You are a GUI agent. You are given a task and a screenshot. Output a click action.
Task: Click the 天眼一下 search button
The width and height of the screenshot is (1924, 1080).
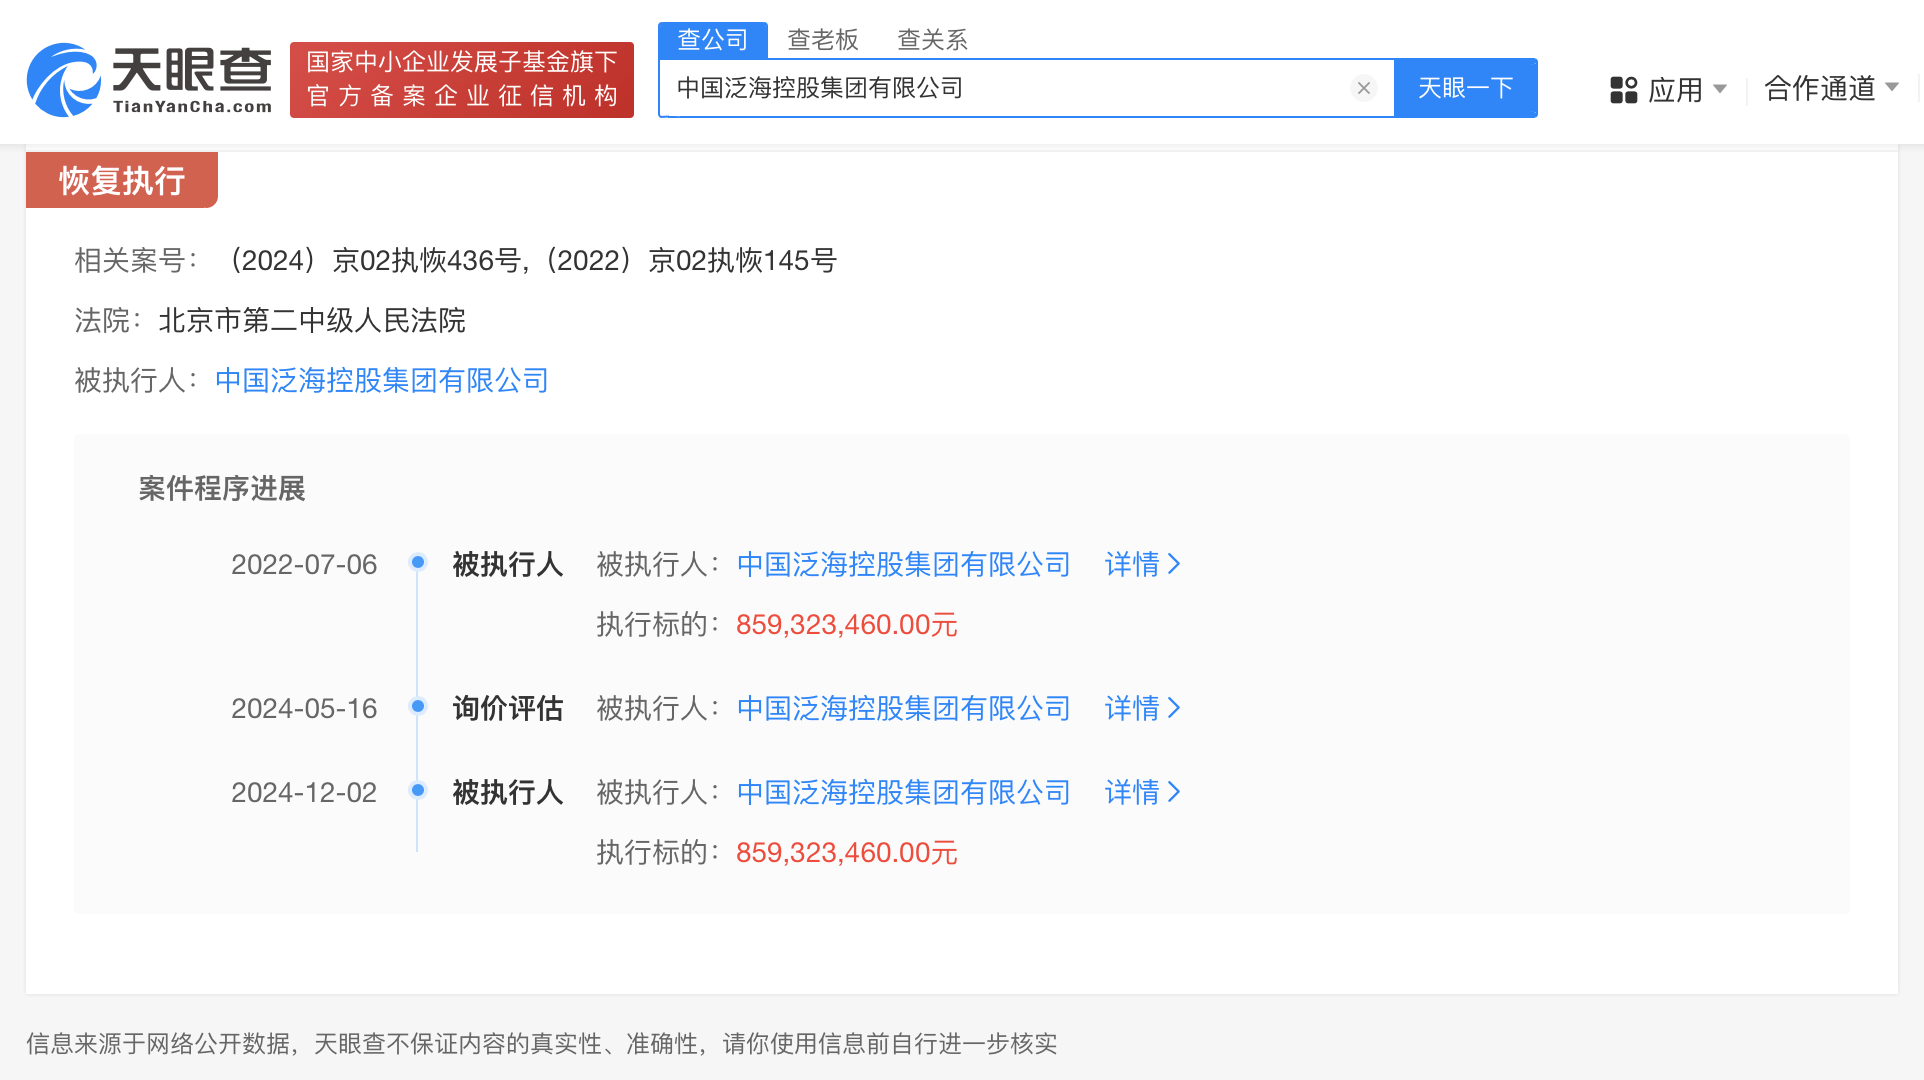pyautogui.click(x=1466, y=88)
